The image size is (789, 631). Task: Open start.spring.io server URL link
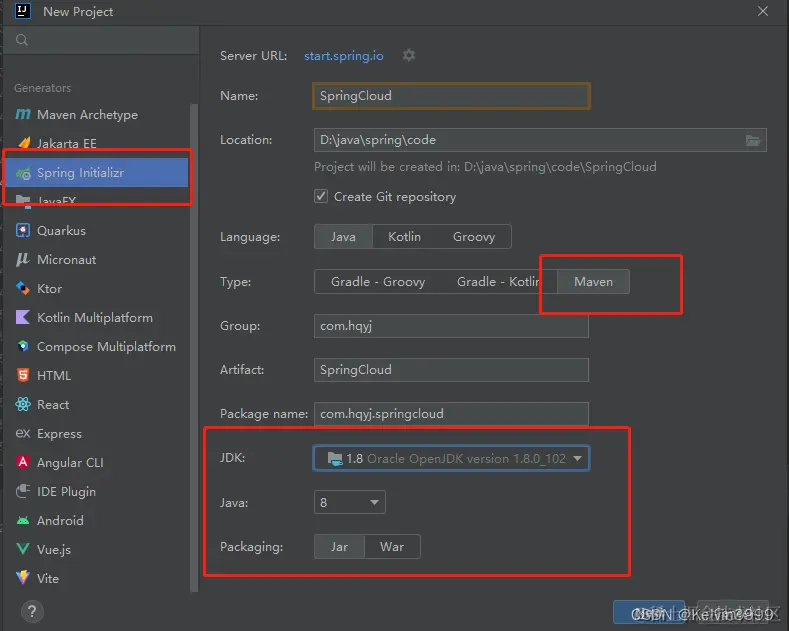pyautogui.click(x=344, y=55)
